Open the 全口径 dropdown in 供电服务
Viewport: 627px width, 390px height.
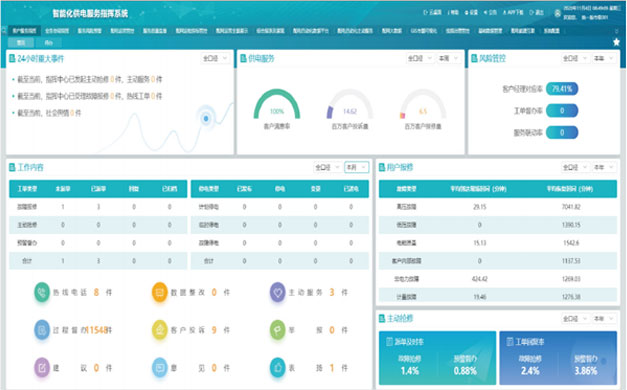click(420, 58)
